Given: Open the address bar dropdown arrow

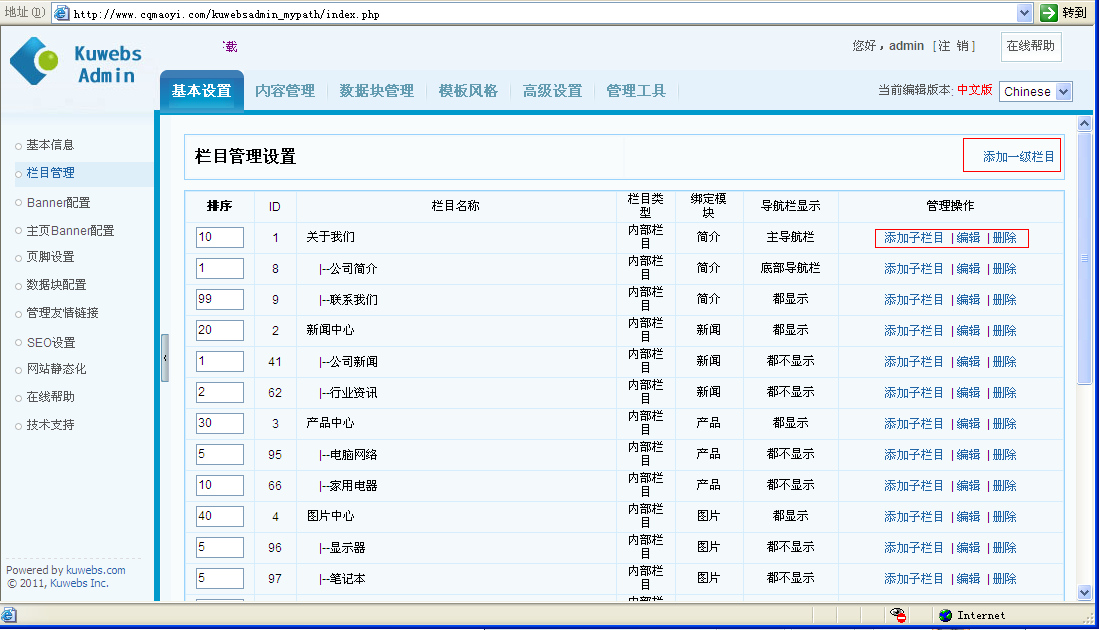Looking at the screenshot, I should 1024,13.
